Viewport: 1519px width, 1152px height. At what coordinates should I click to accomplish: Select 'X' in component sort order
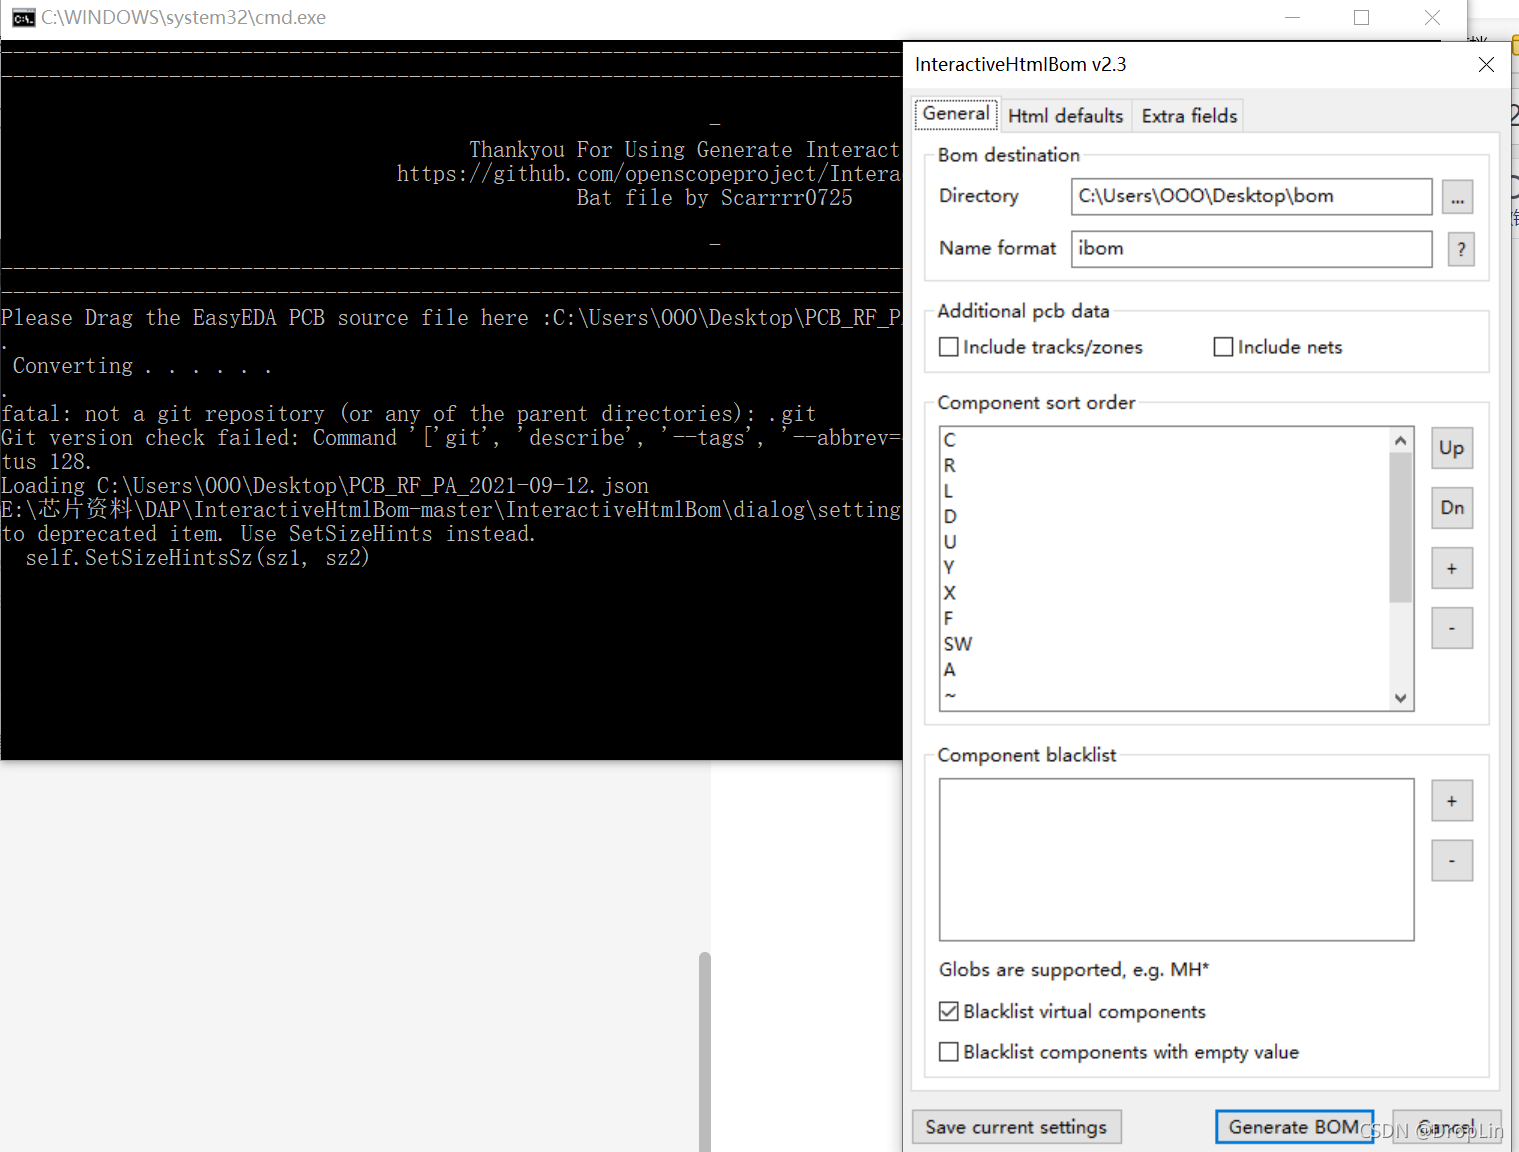(1164, 593)
